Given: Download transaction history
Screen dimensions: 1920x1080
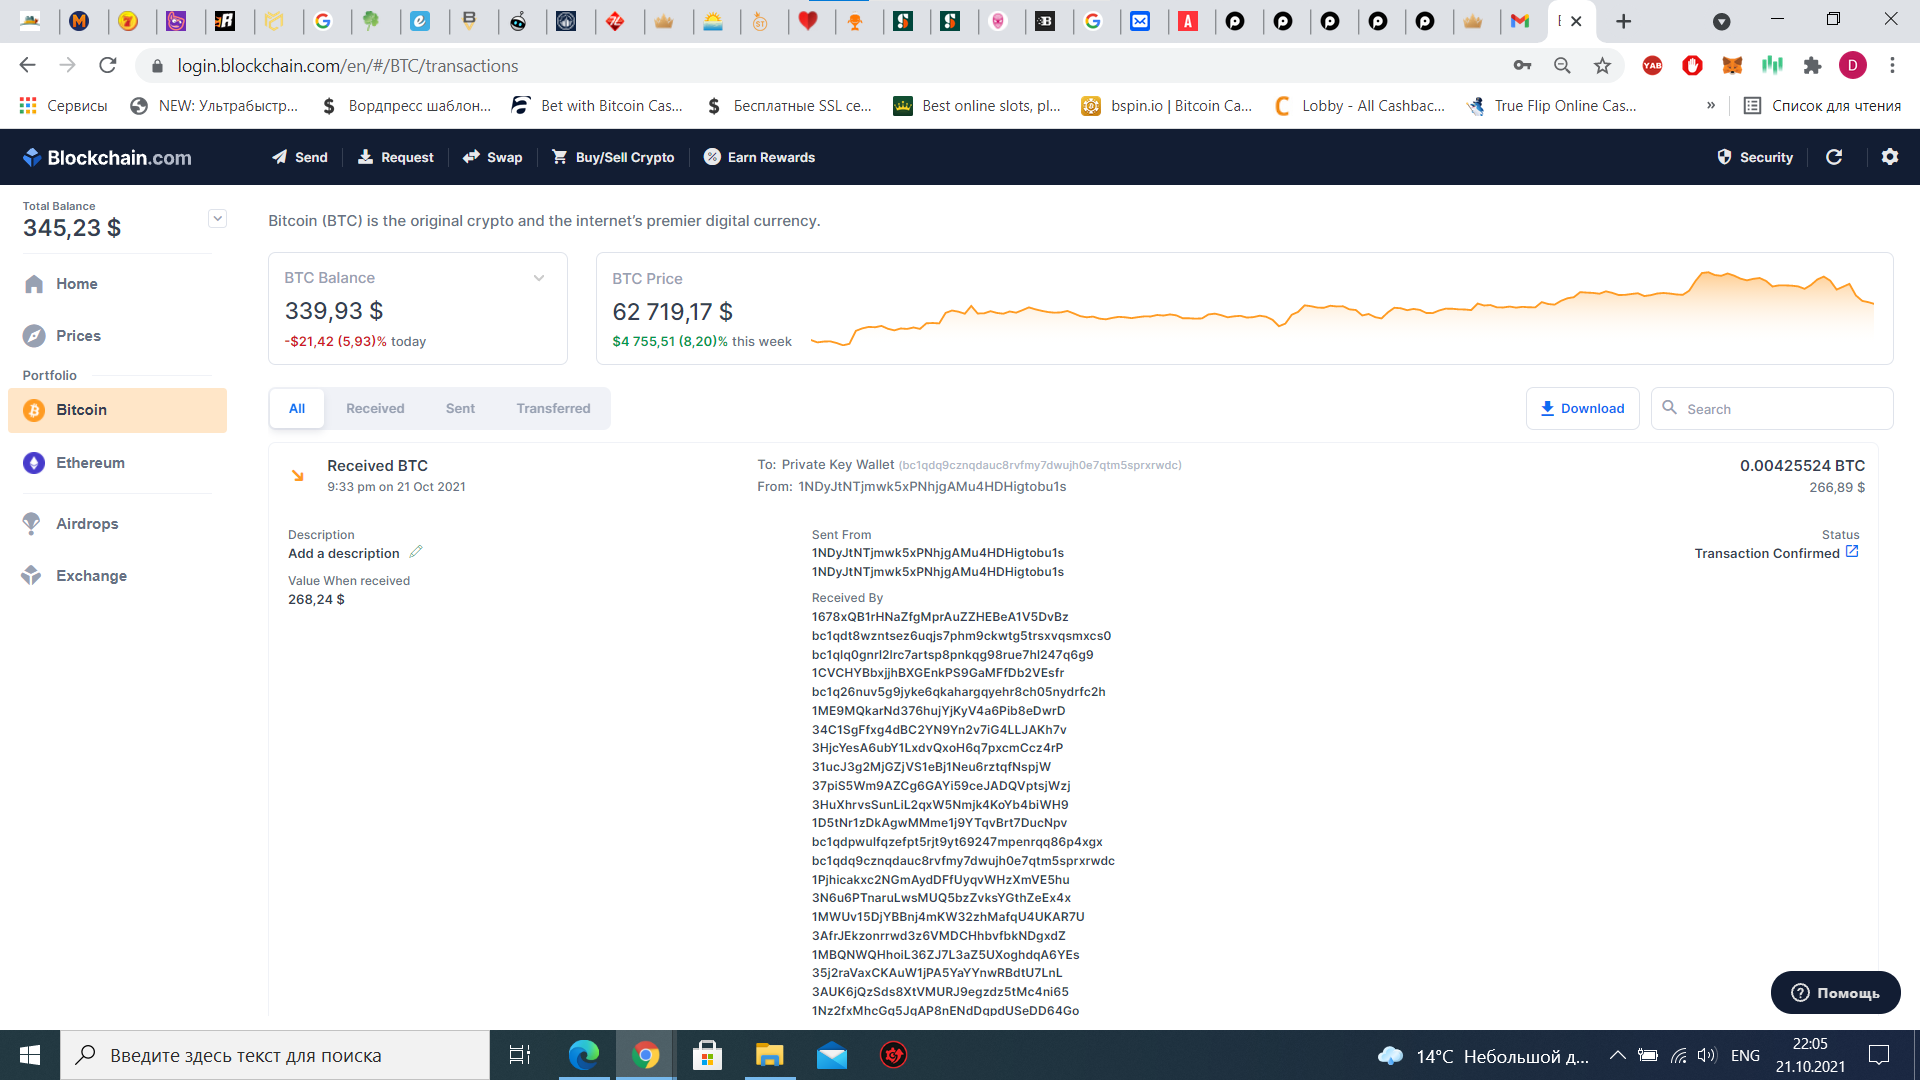Looking at the screenshot, I should tap(1582, 408).
